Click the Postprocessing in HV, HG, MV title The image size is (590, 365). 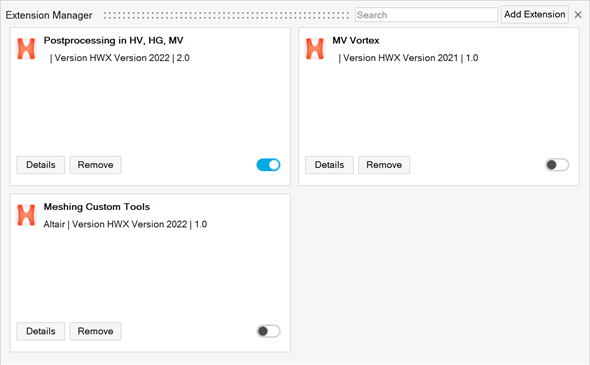pos(113,40)
